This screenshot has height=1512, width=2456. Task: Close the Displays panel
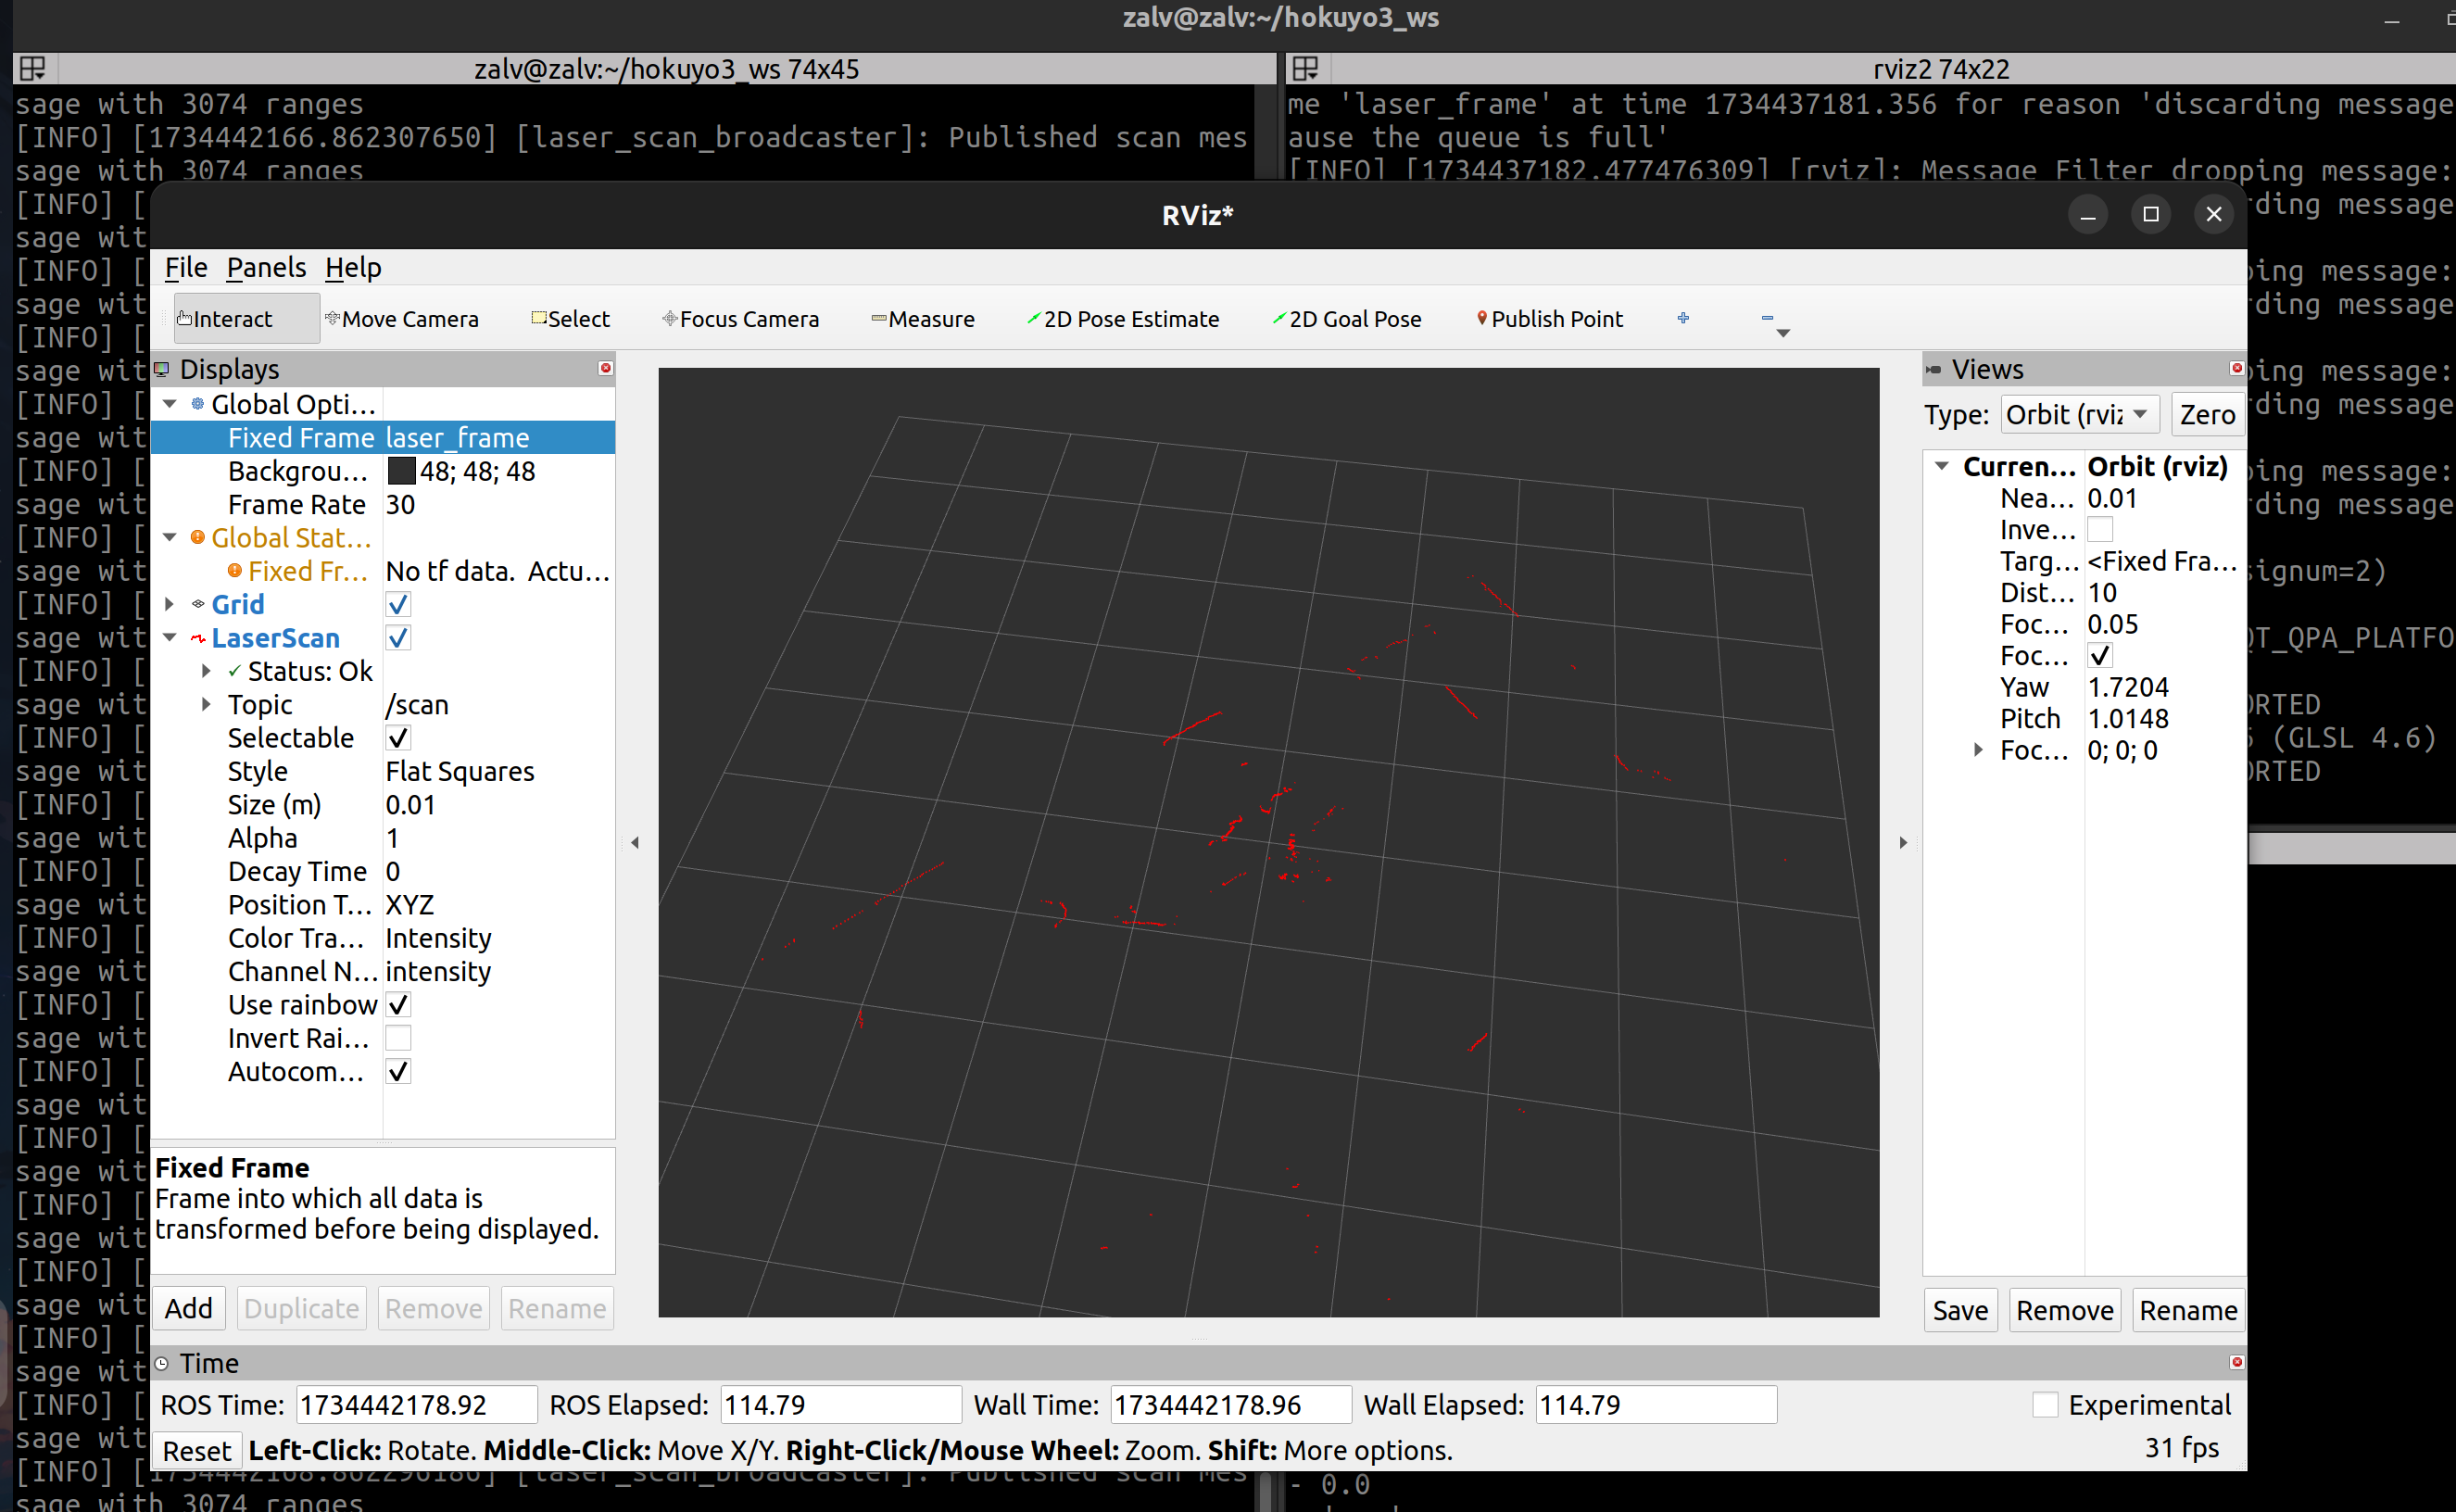coord(605,368)
